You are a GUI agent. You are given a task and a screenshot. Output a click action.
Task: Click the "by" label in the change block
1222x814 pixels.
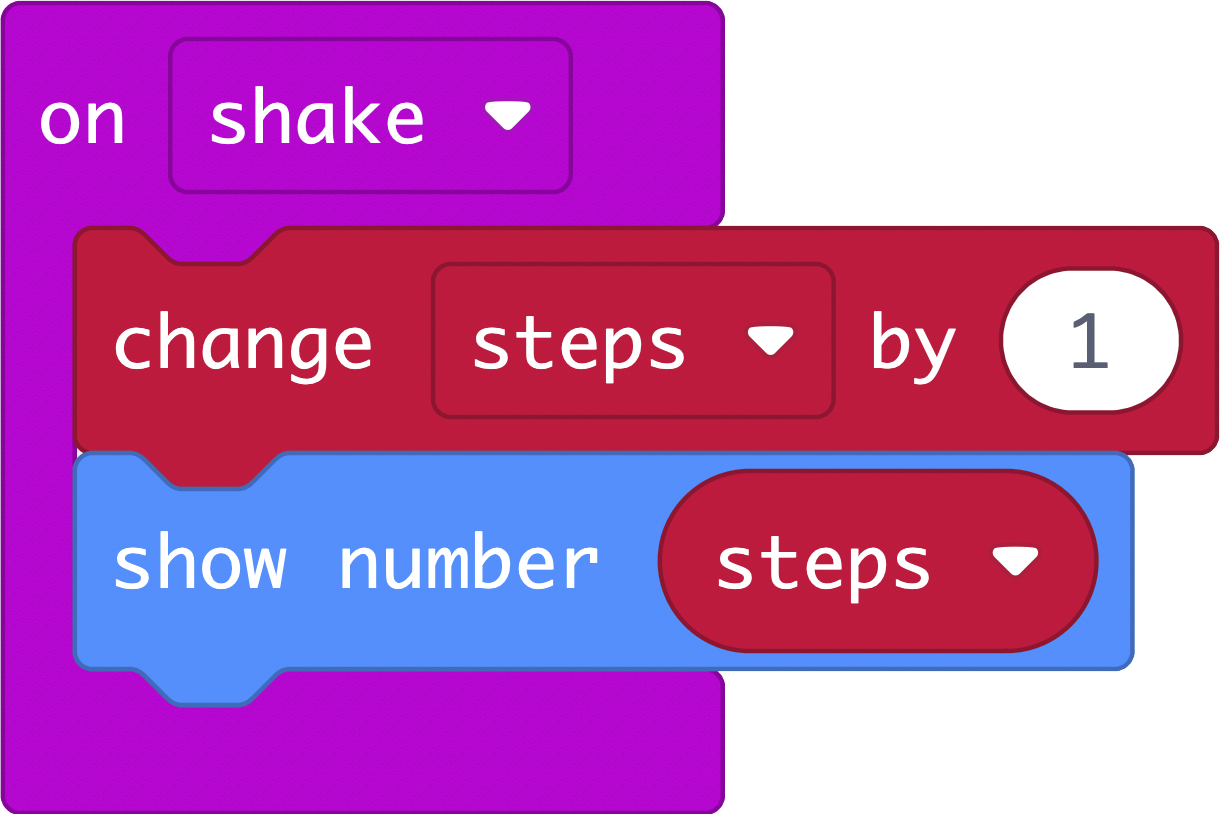[x=913, y=345]
